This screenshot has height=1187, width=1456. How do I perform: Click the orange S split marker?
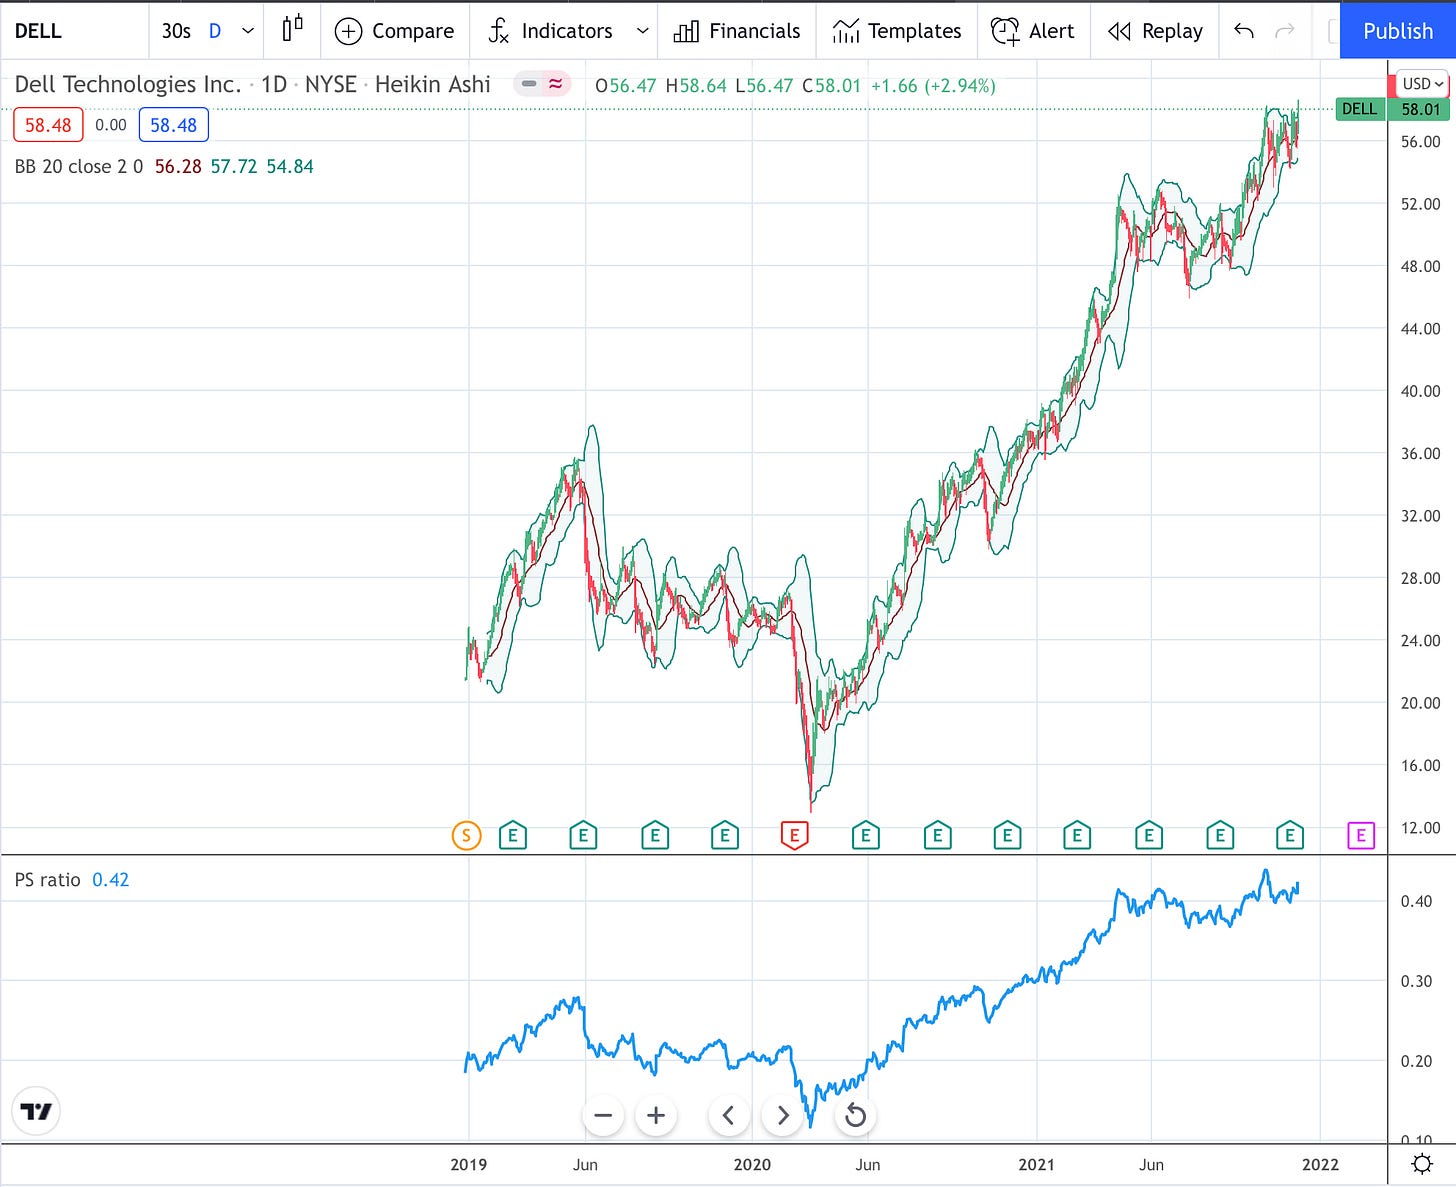point(467,835)
